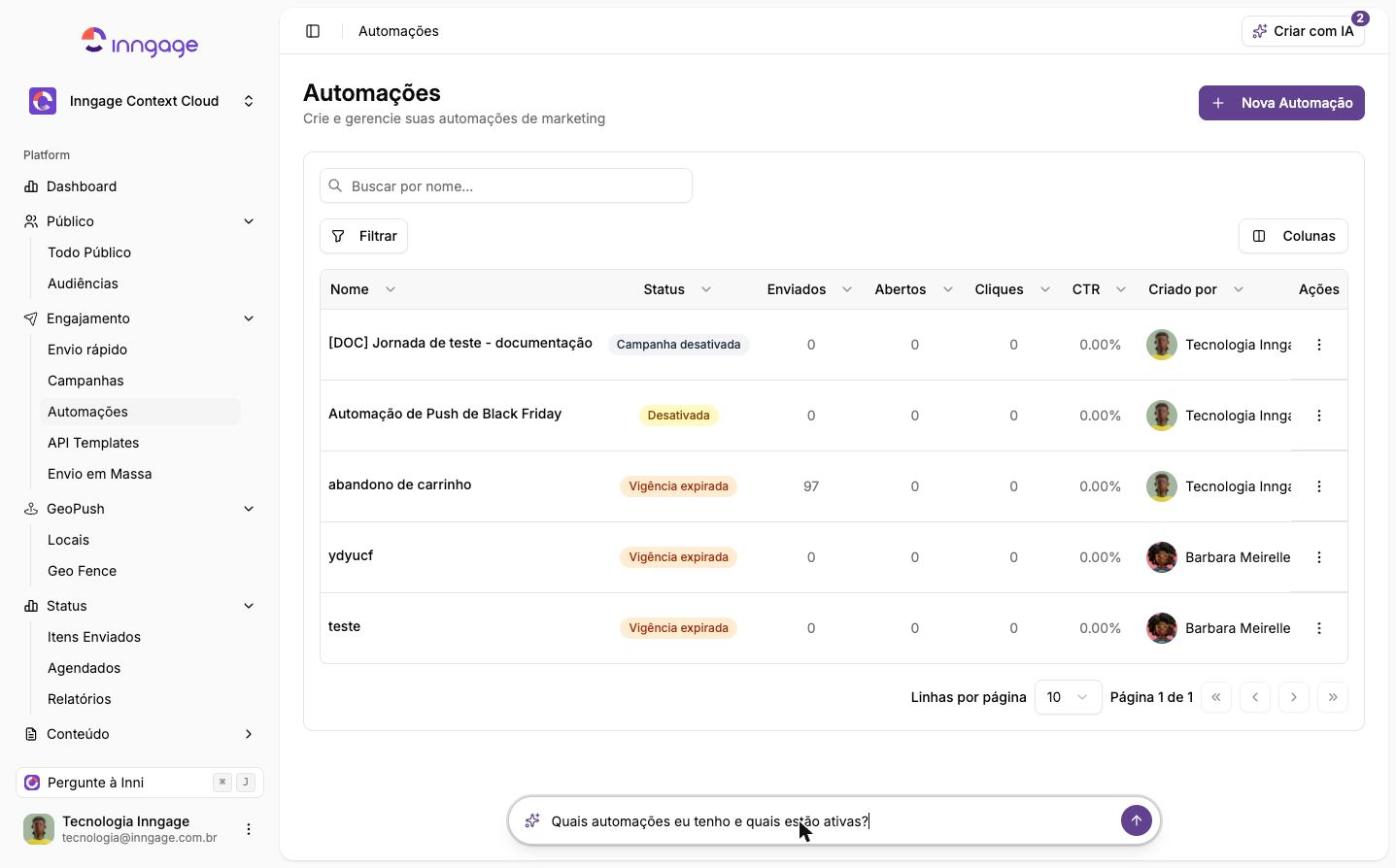Go to Dashboard menu item

(x=82, y=186)
